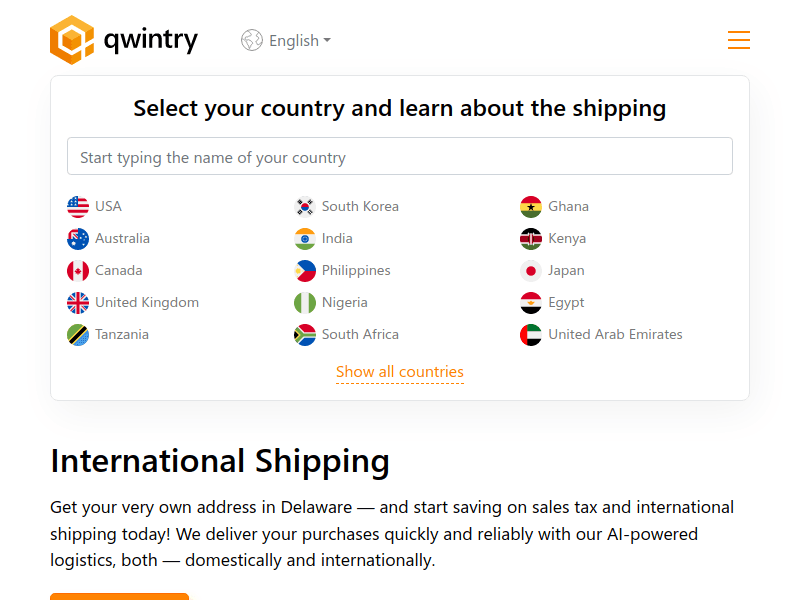Expand the list with Show all countries

tap(399, 371)
